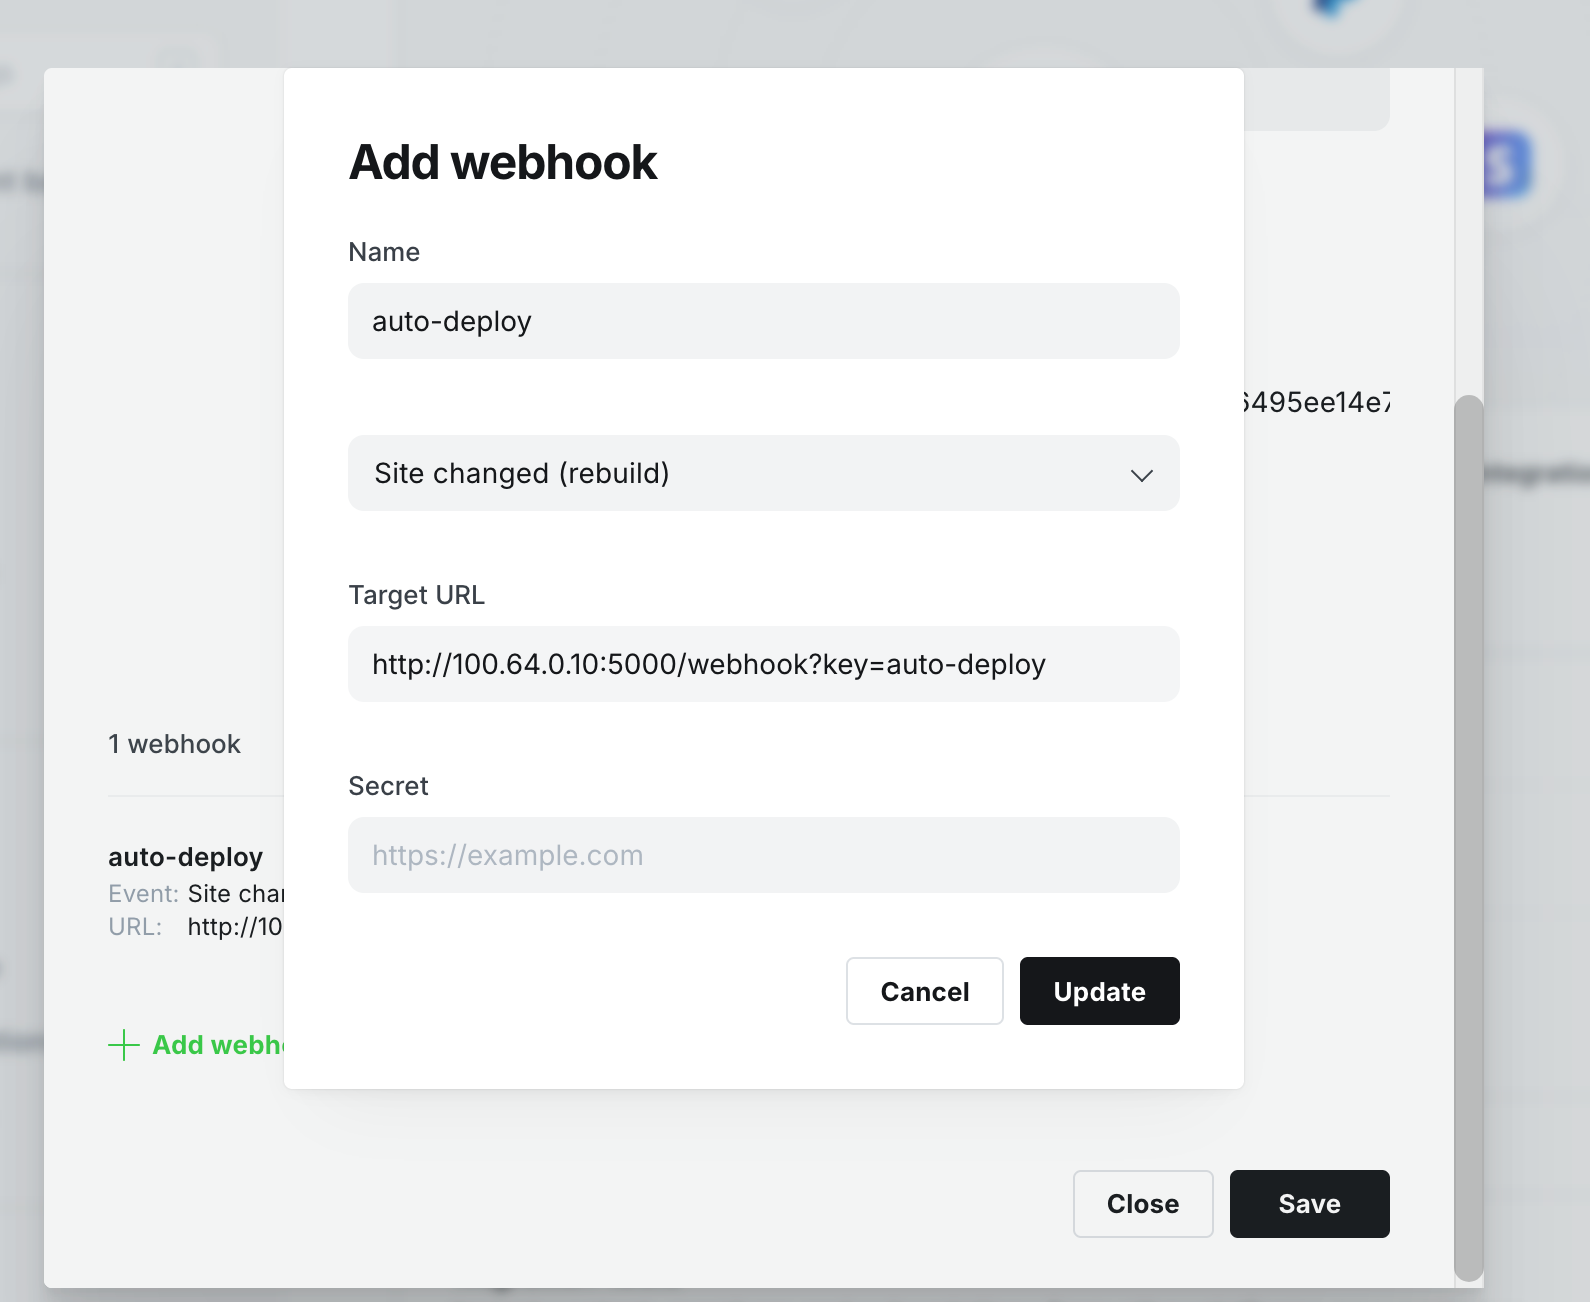1590x1302 pixels.
Task: Select the empty Secret input field
Action: coord(763,855)
